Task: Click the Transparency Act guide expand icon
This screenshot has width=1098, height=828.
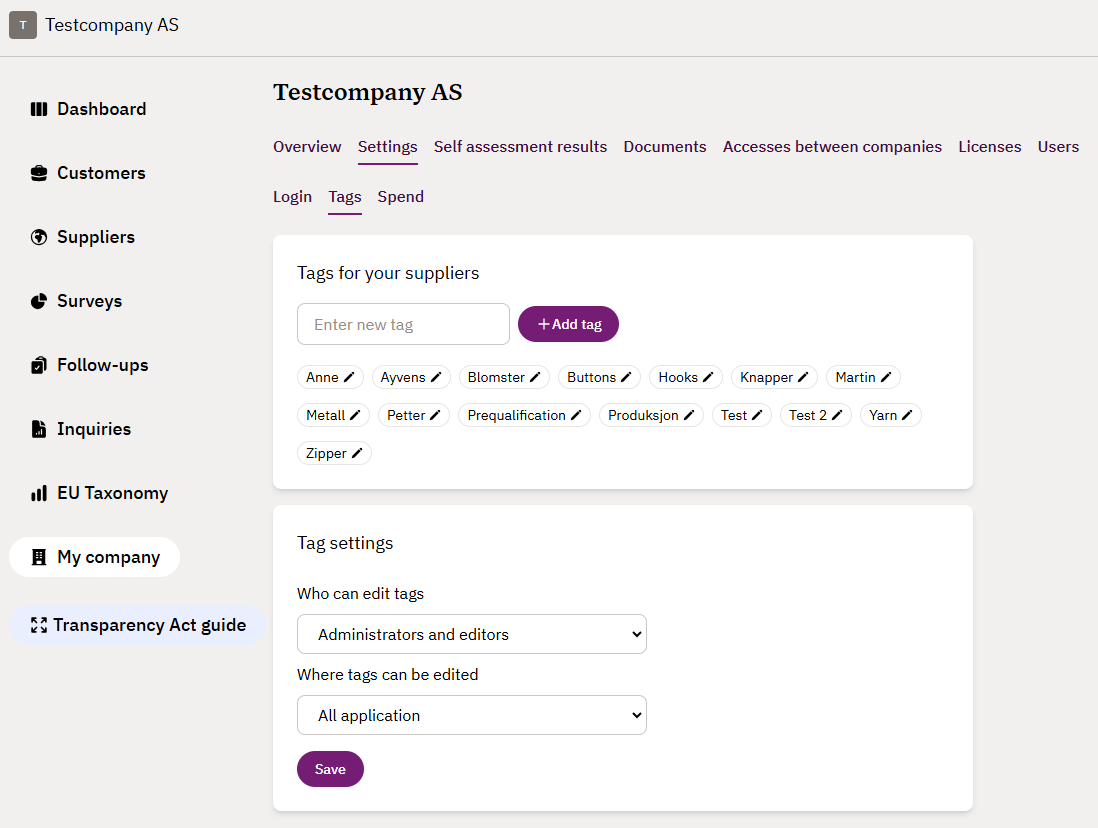Action: (39, 625)
